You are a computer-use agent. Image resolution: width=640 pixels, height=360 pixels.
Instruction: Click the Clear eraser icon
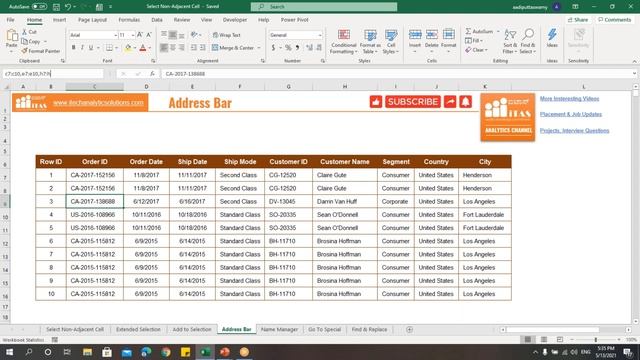tap(468, 50)
